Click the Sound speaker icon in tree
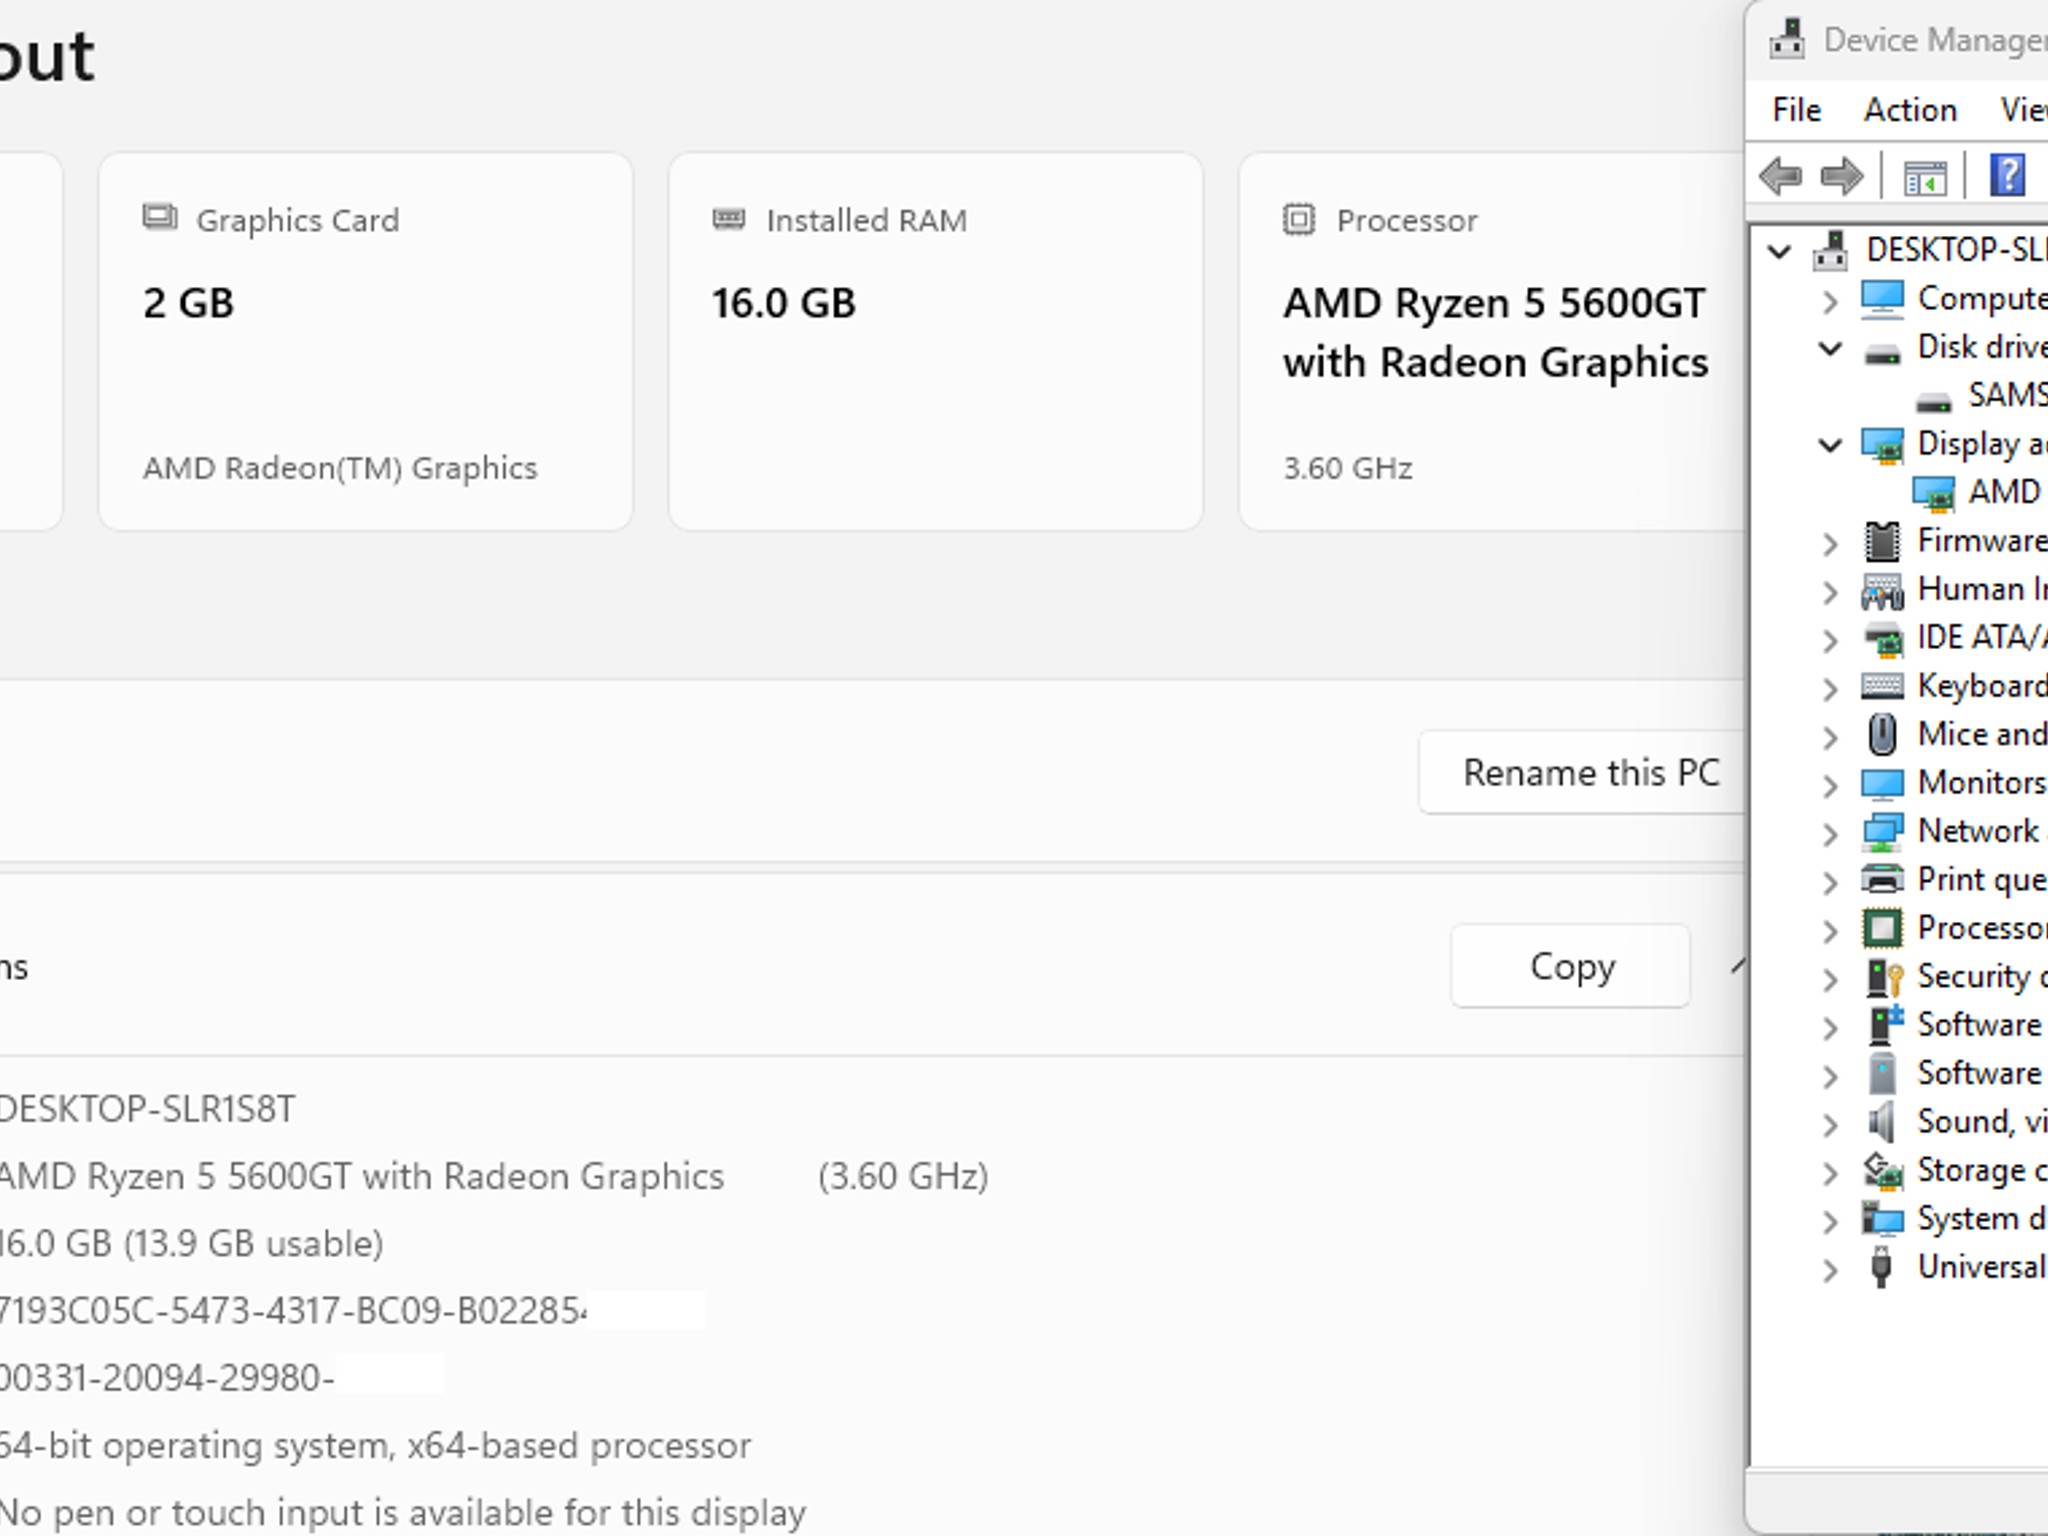 (1881, 1123)
